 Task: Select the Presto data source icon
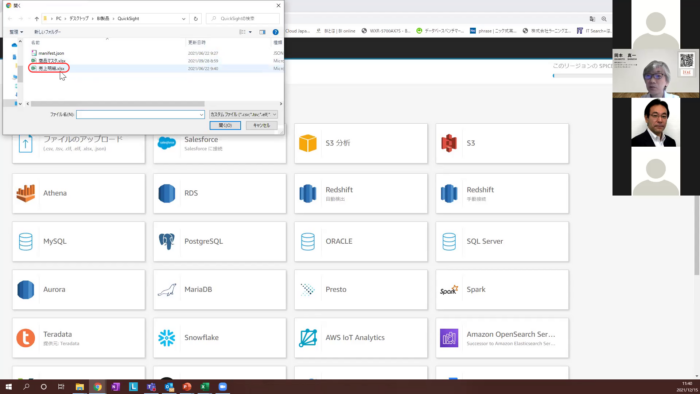pyautogui.click(x=308, y=290)
